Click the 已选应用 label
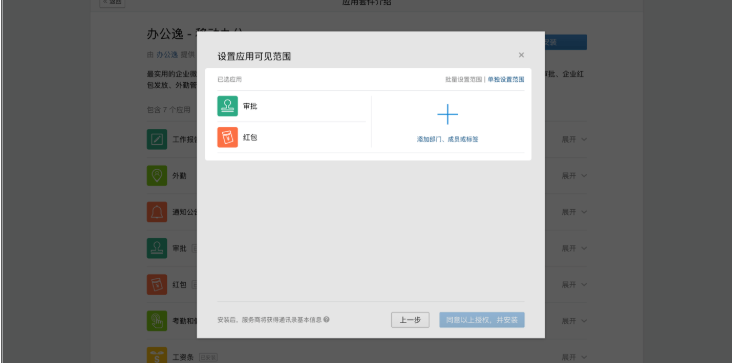The height and width of the screenshot is (363, 732). coord(230,79)
